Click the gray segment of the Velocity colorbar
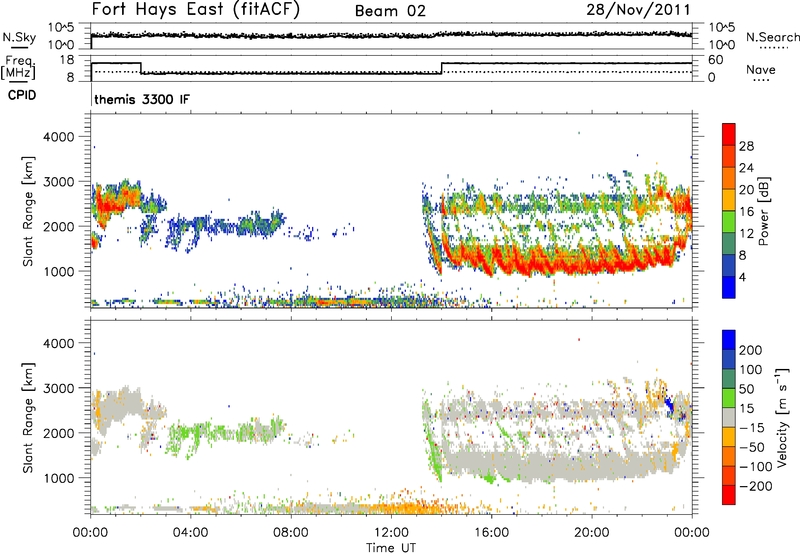Viewport: 800px width, 554px height. (x=729, y=418)
